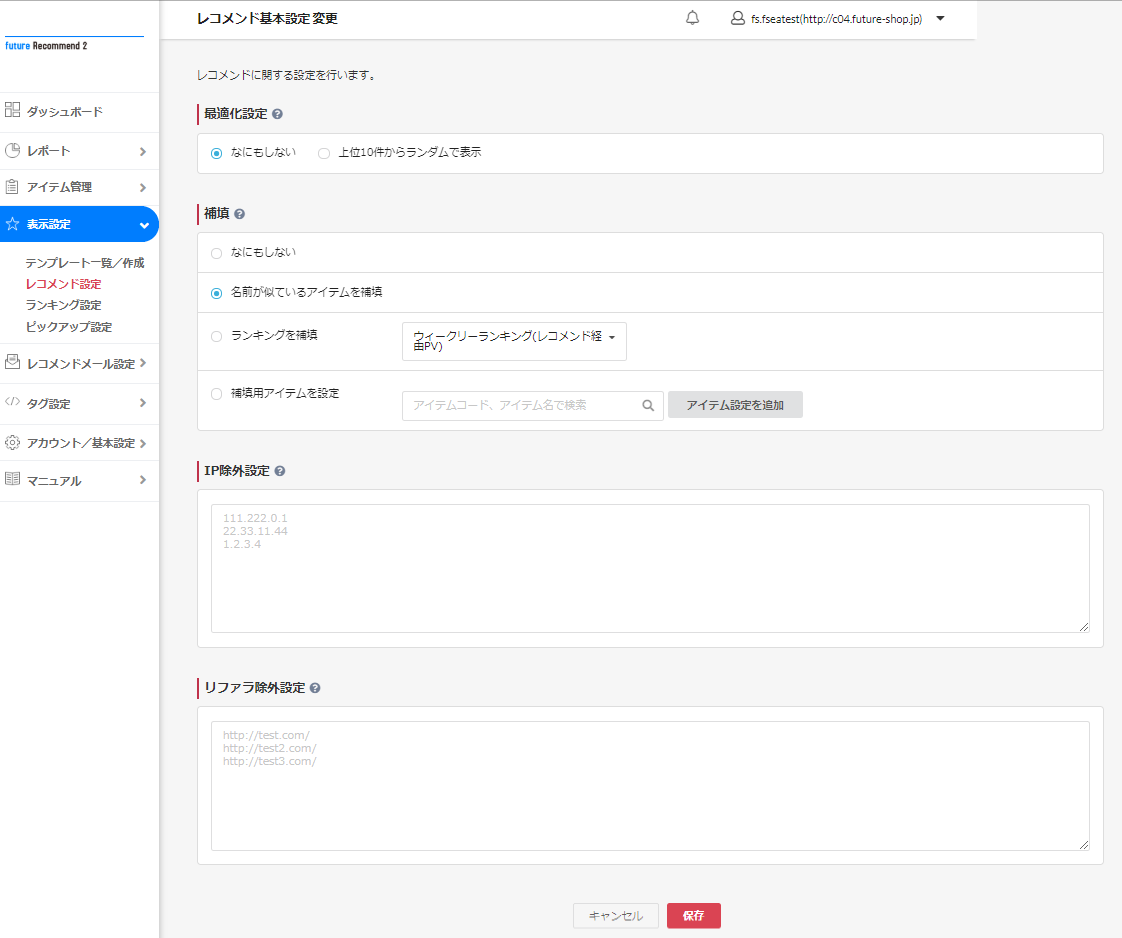Open help icon next to 最適化設定
The width and height of the screenshot is (1122, 938).
(x=278, y=114)
